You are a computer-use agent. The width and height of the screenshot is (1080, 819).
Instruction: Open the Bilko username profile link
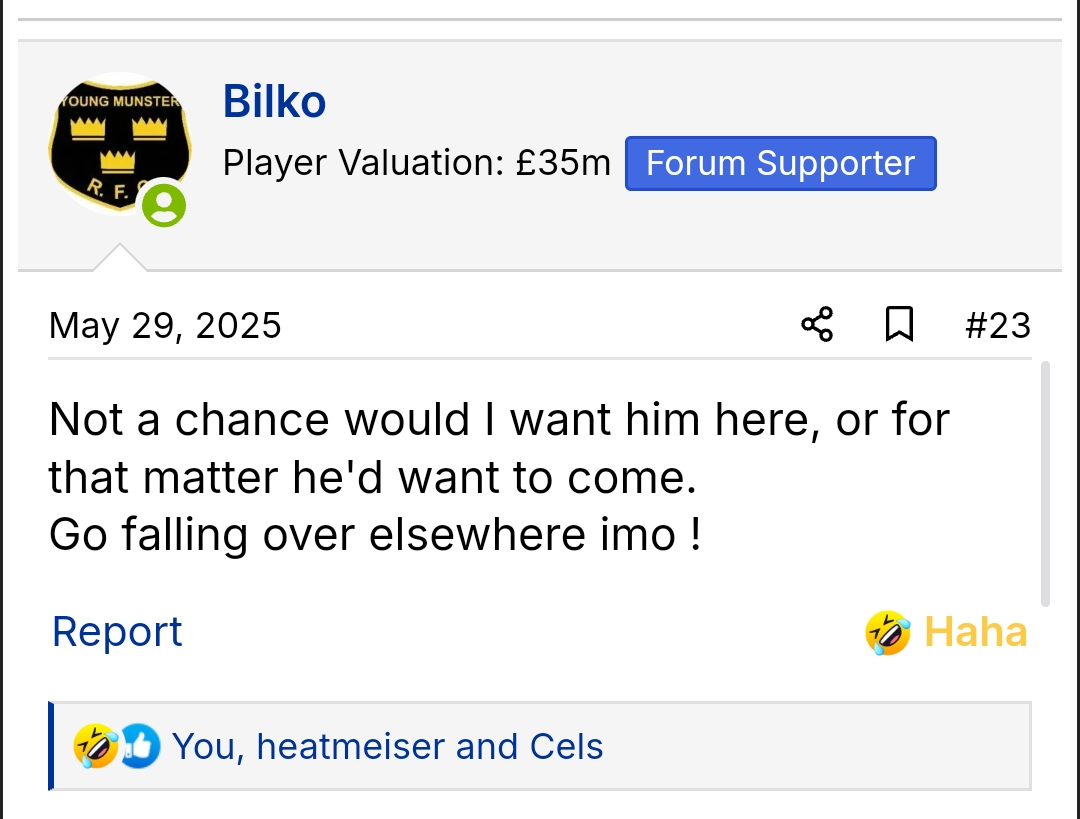tap(274, 101)
